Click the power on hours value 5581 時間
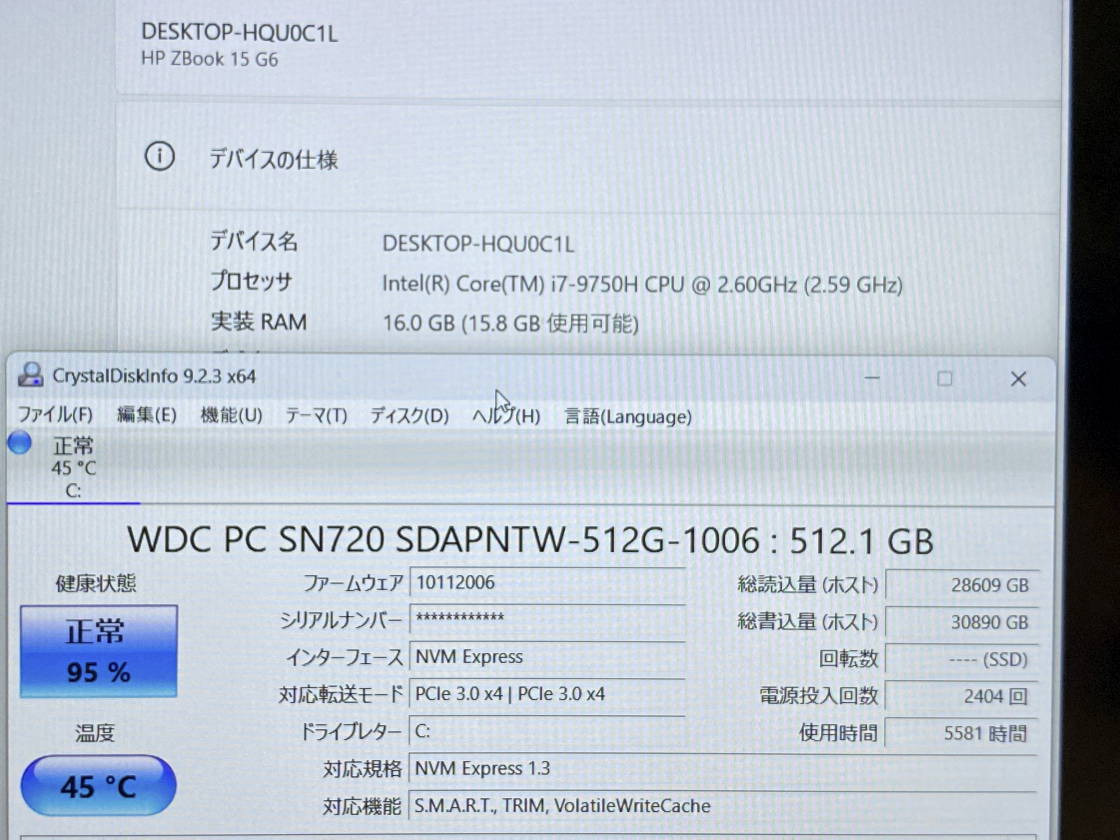The height and width of the screenshot is (840, 1120). point(961,734)
